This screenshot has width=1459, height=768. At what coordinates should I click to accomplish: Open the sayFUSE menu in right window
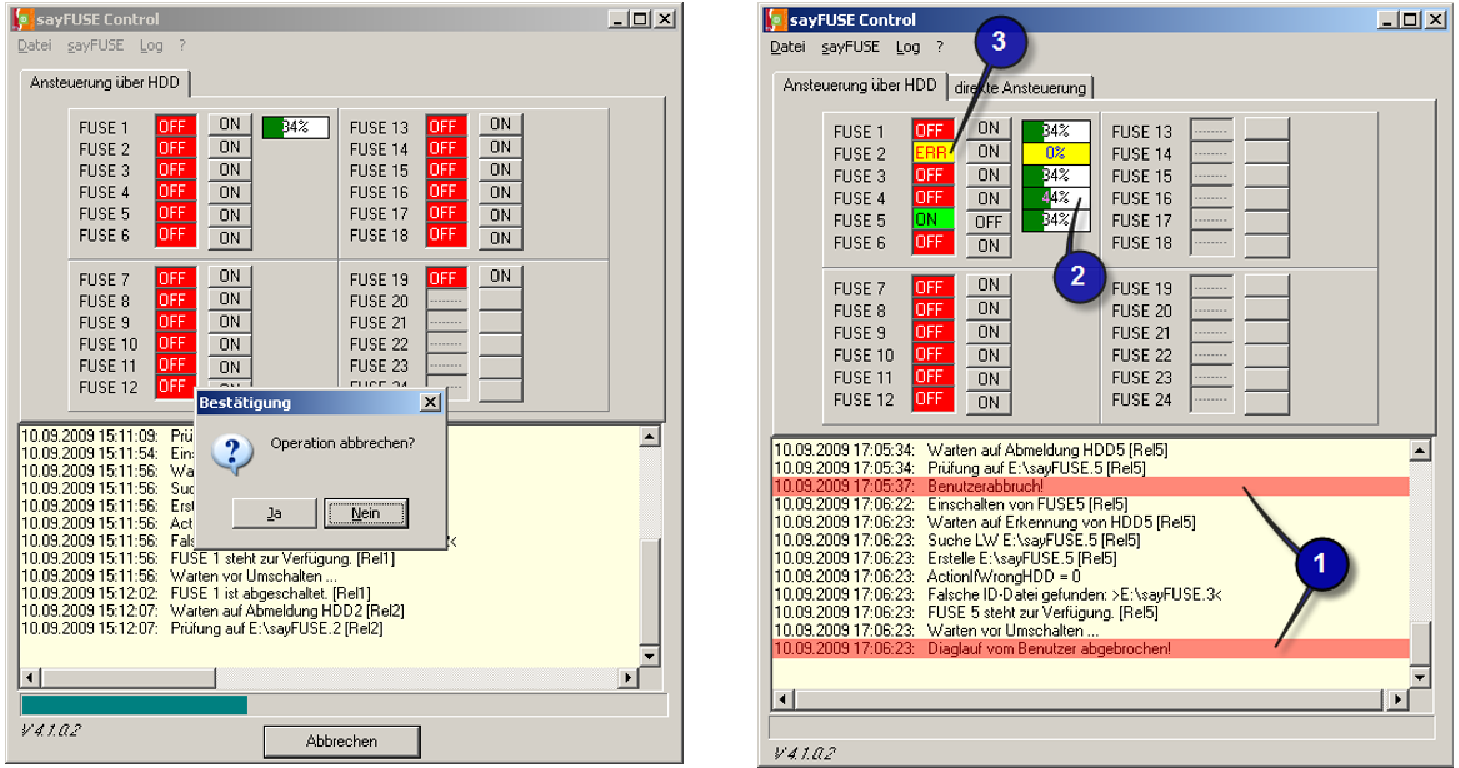(850, 47)
